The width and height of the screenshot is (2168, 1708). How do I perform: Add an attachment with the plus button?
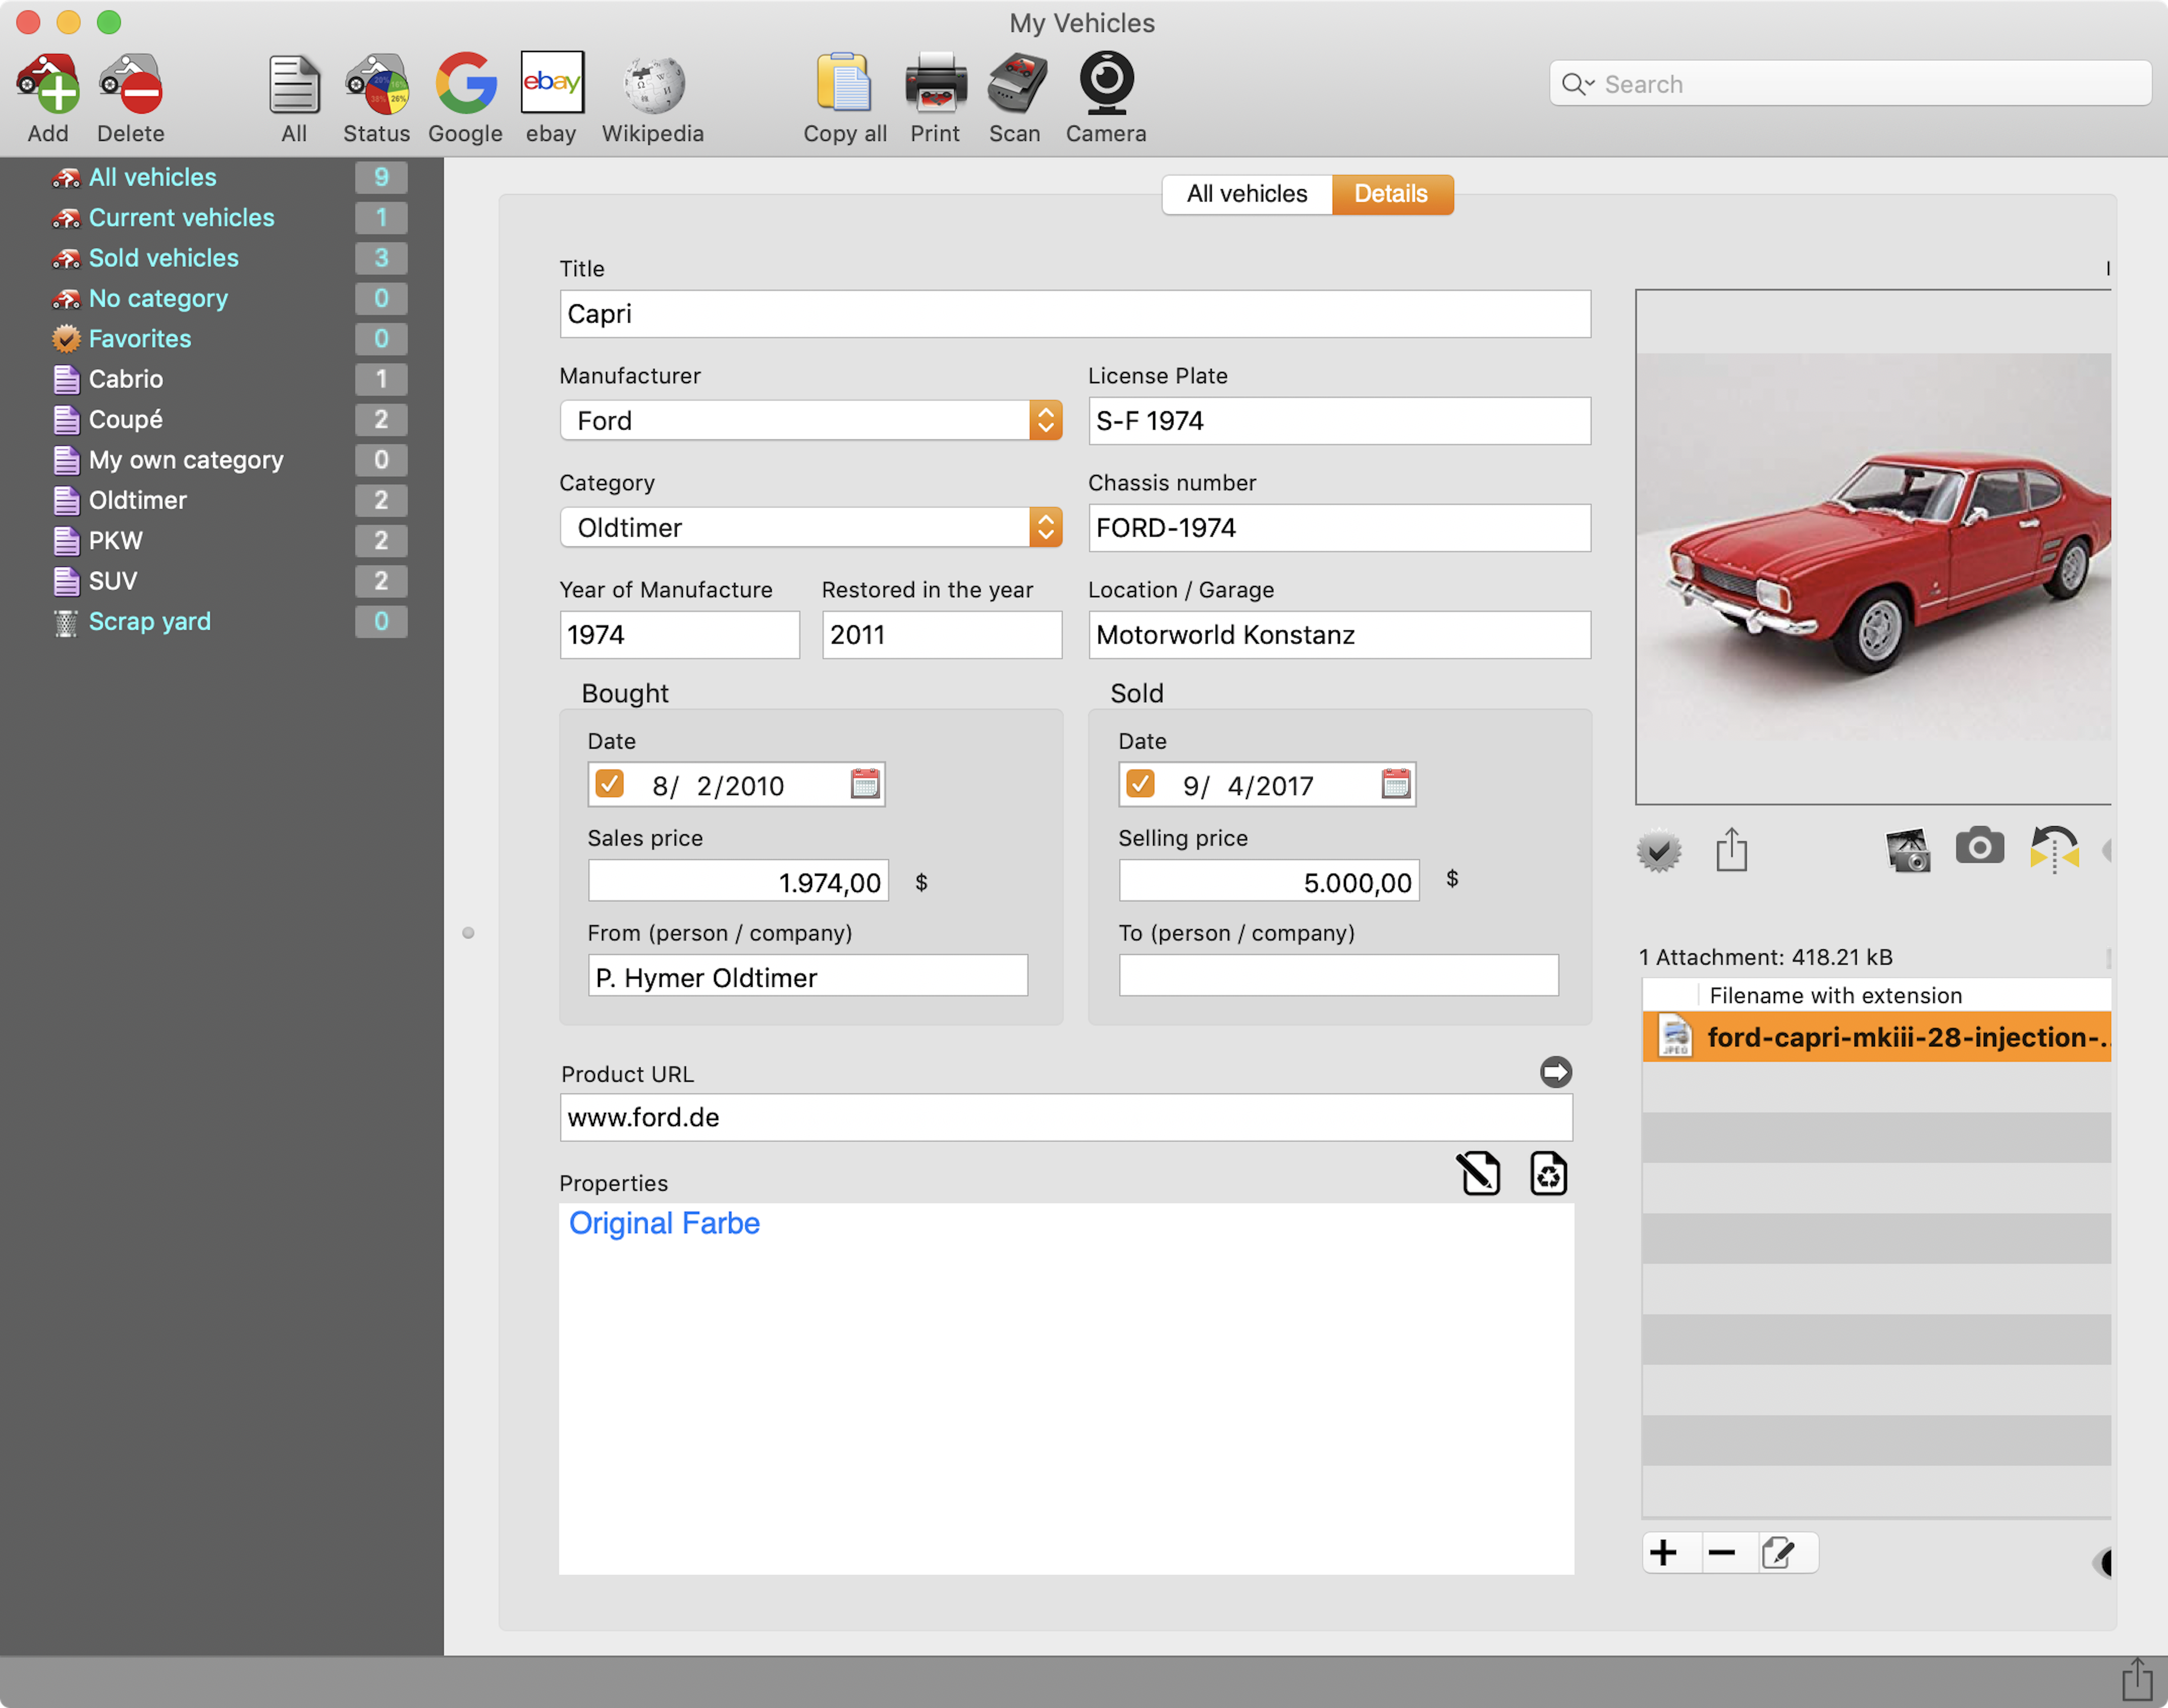(x=1664, y=1553)
